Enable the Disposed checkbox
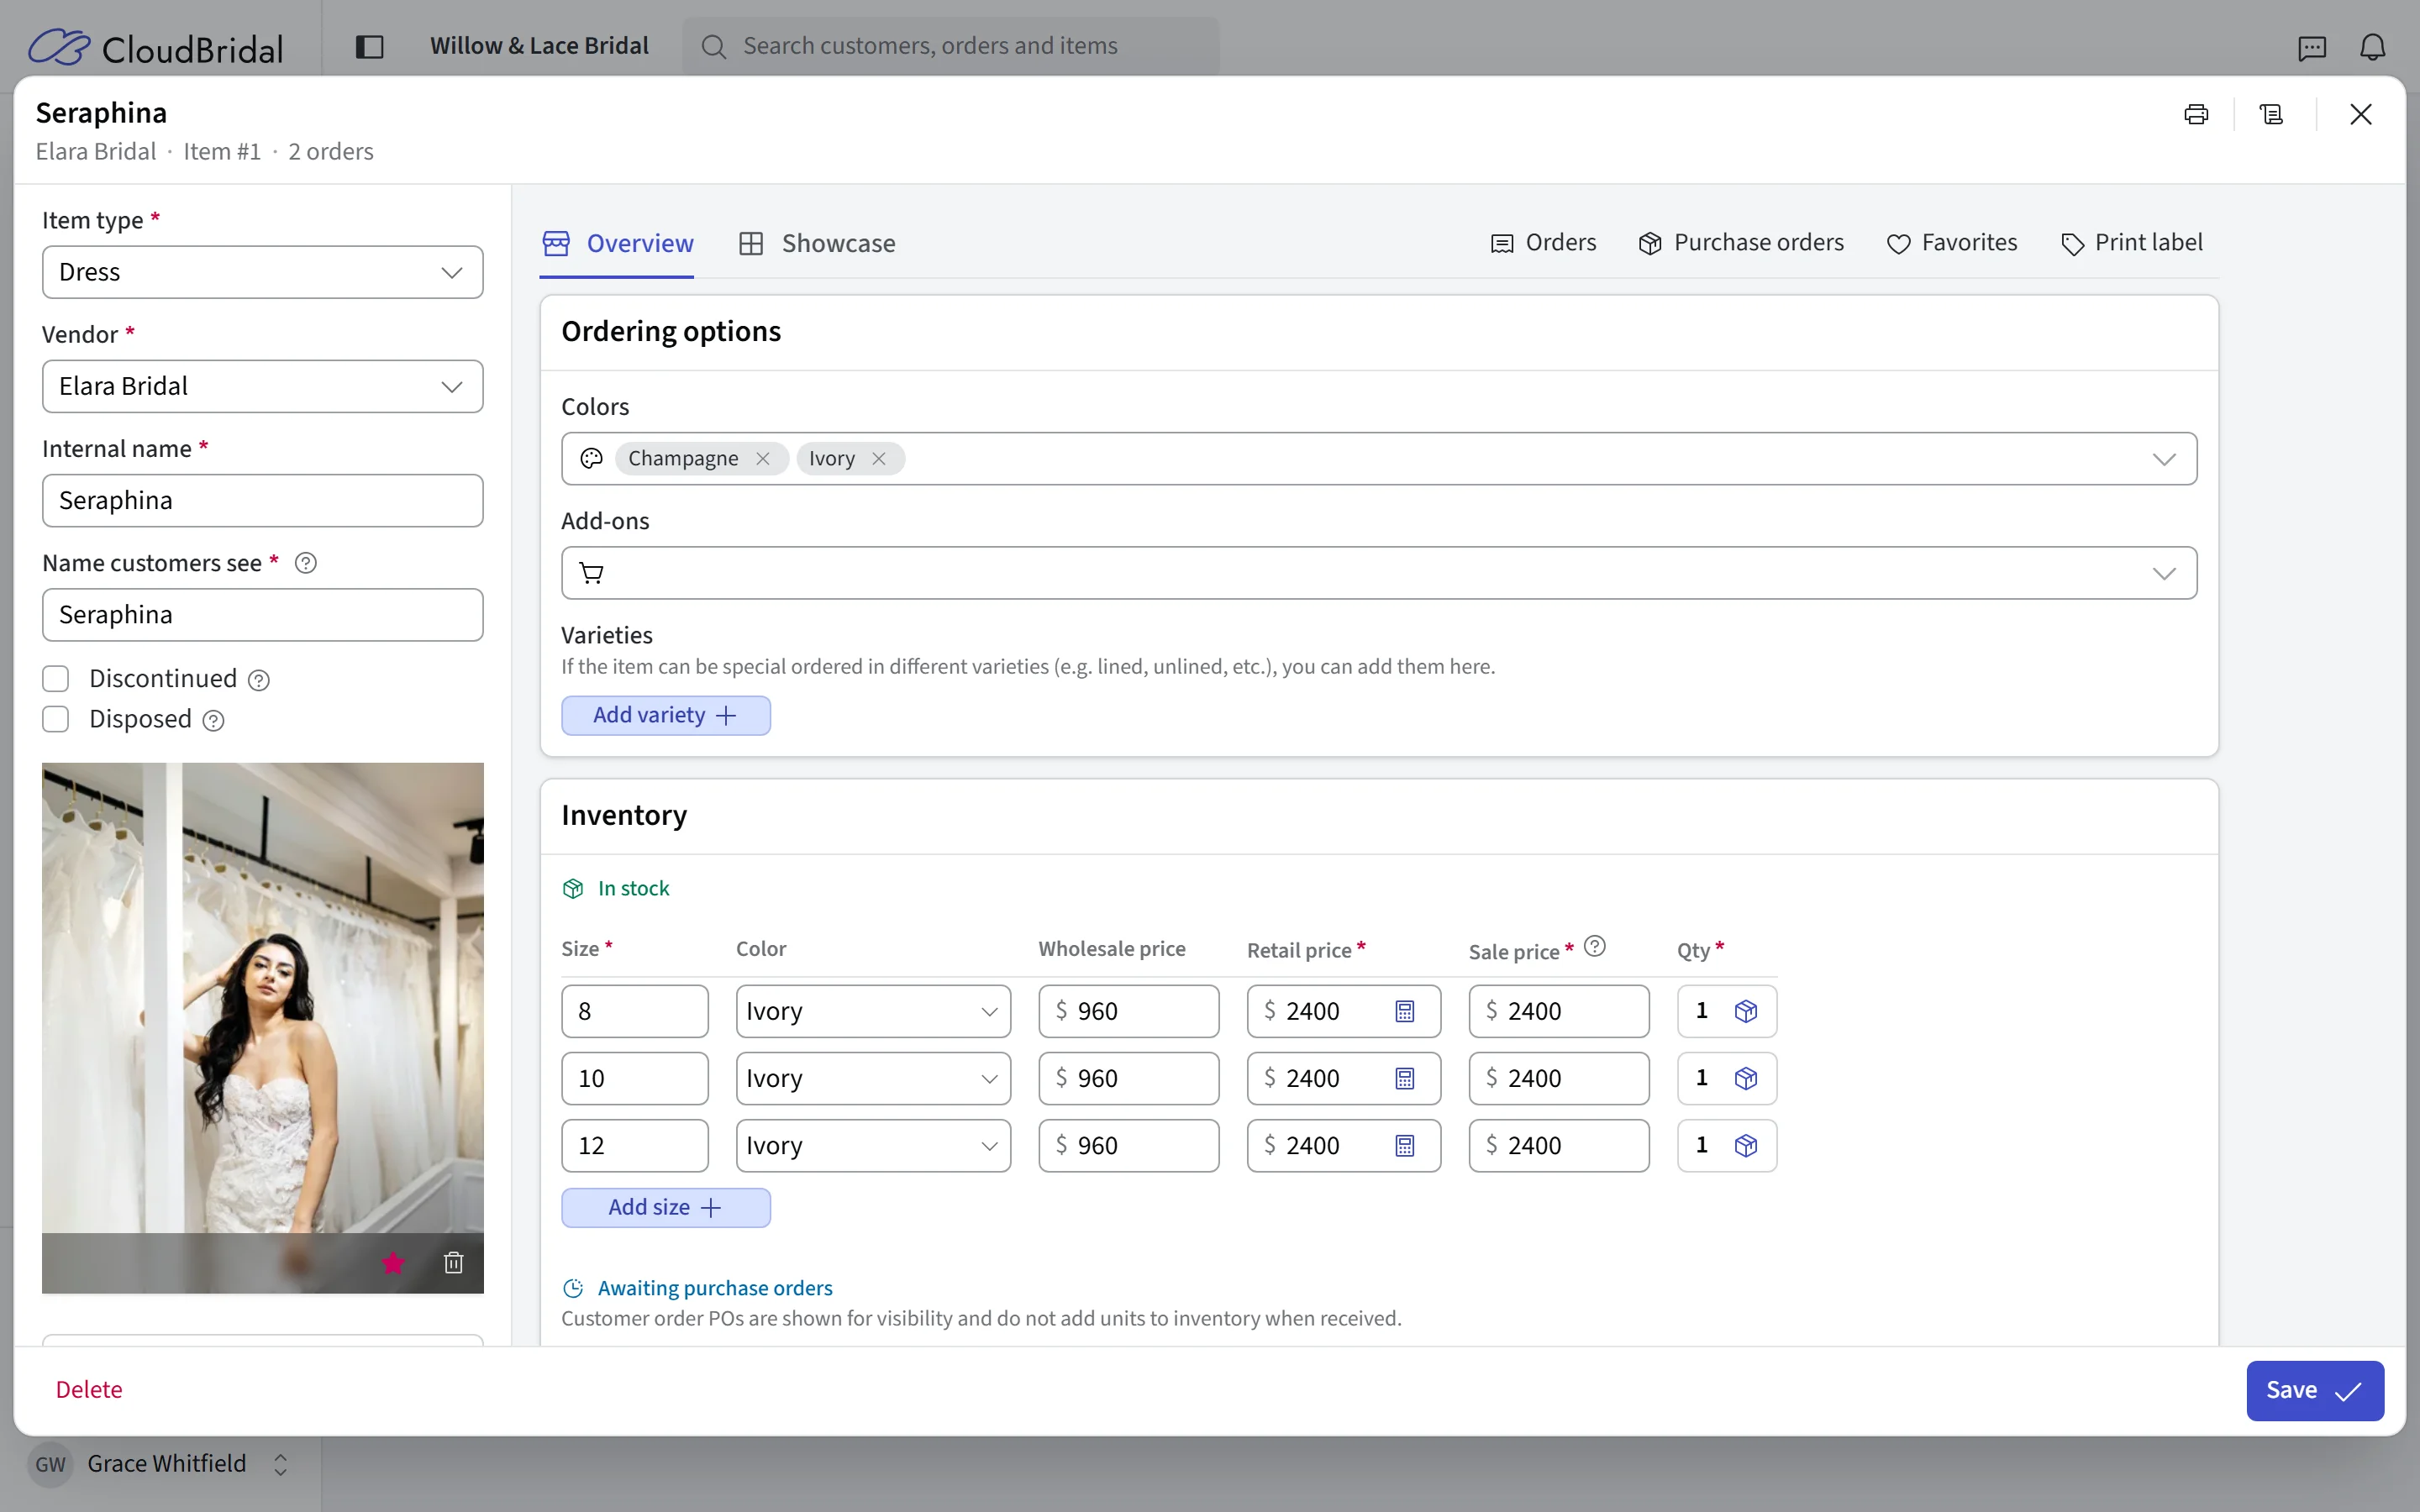 point(56,719)
